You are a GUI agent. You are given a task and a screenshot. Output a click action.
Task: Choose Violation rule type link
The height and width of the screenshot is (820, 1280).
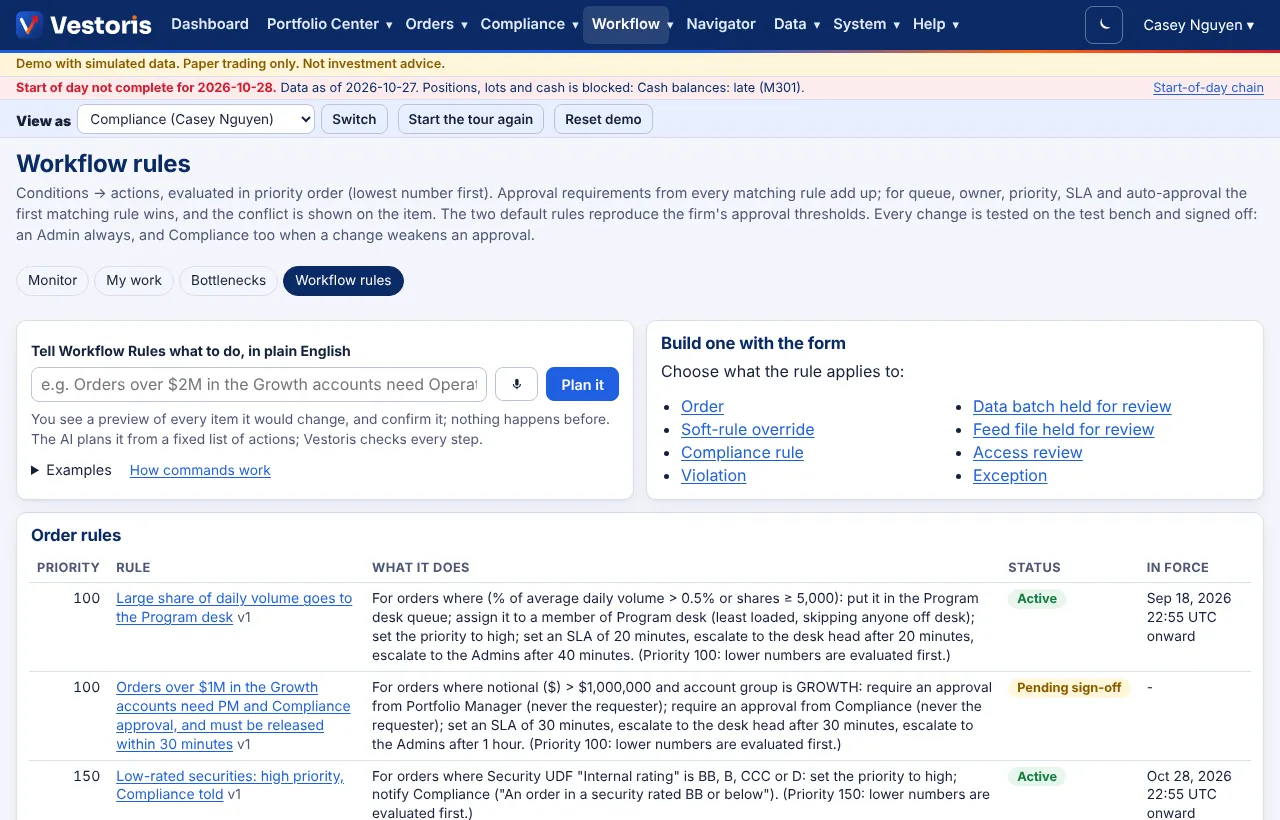click(713, 475)
